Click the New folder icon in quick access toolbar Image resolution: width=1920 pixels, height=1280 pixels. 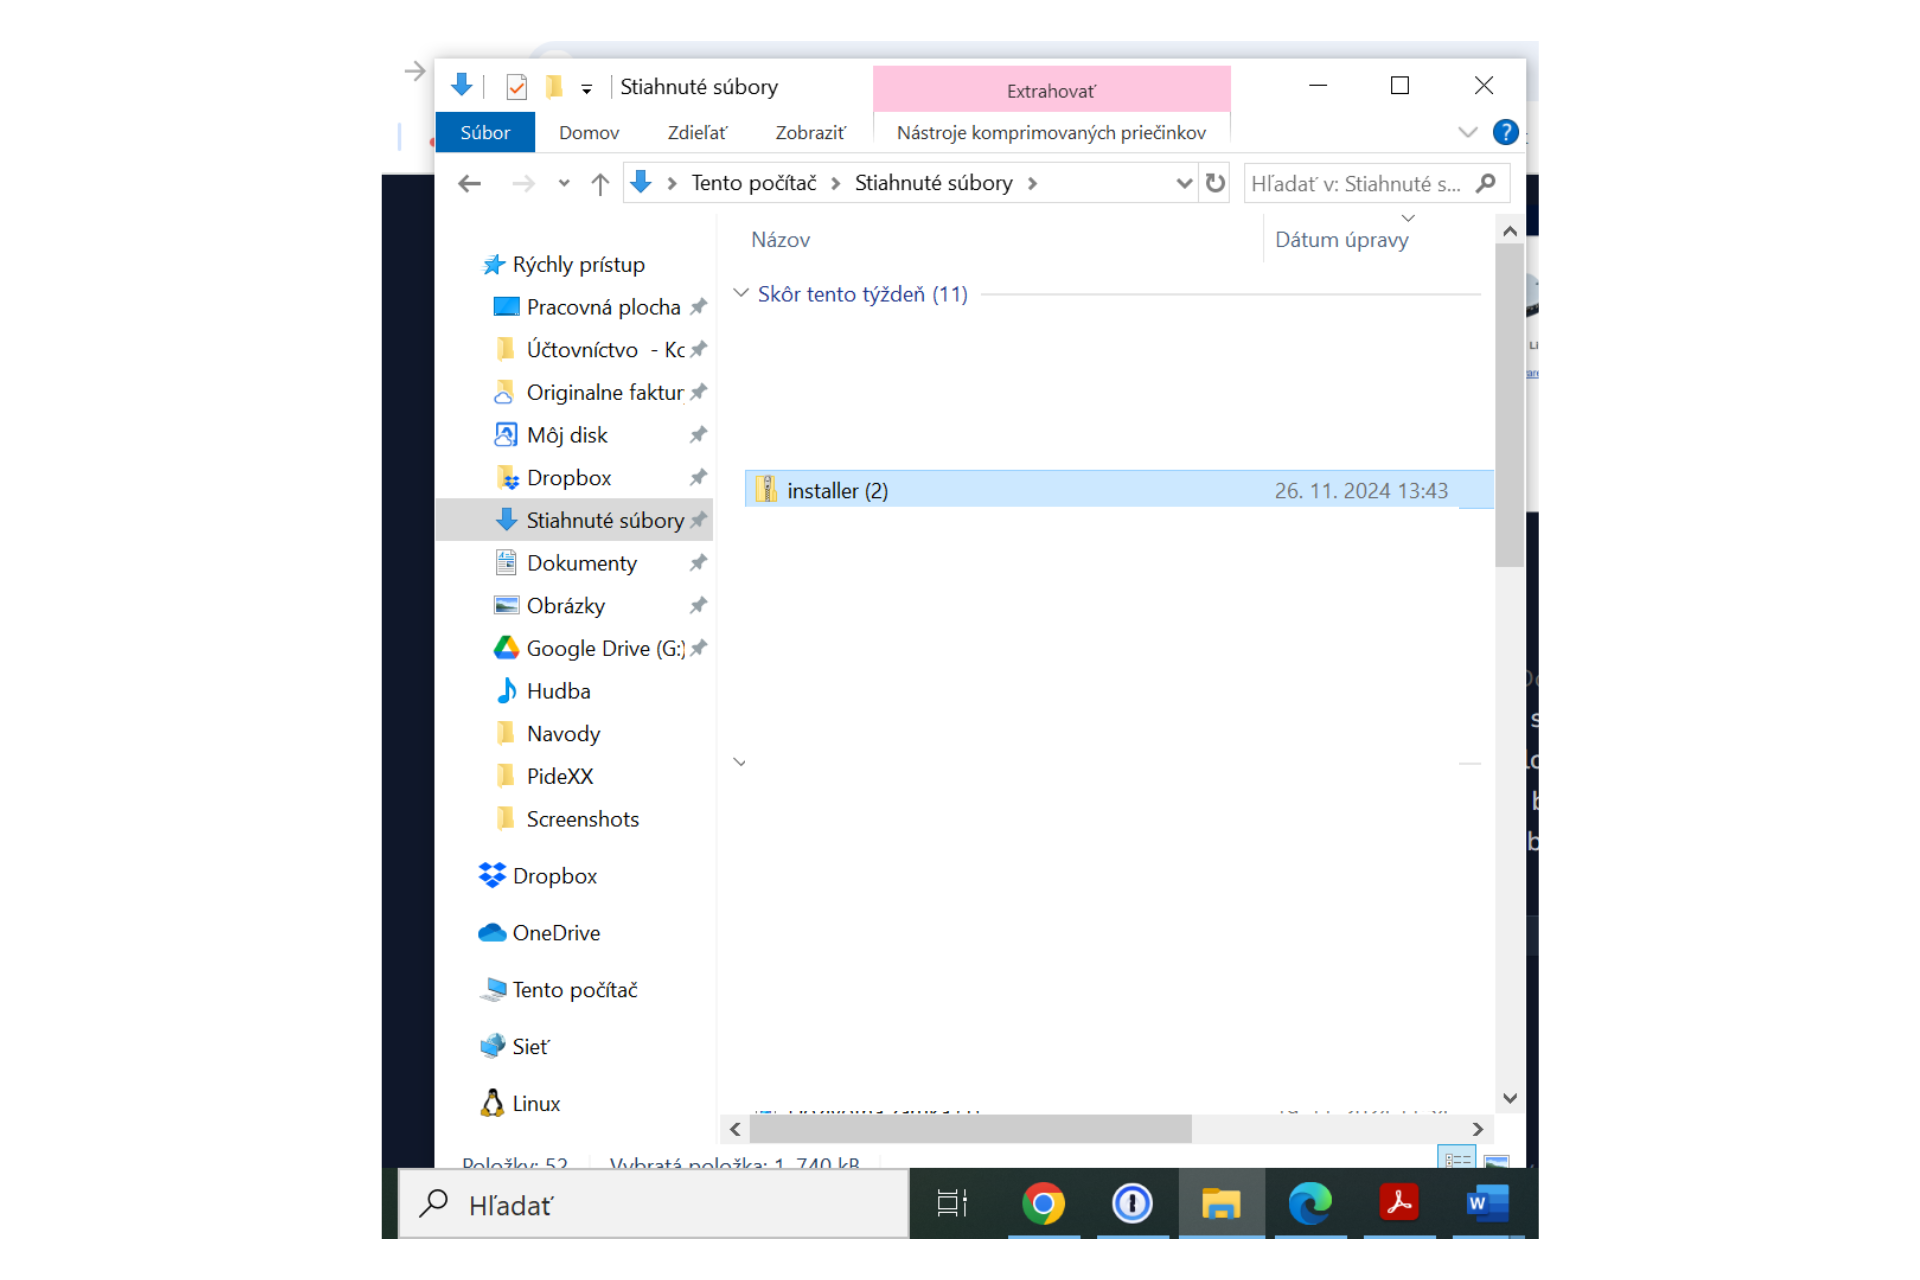553,87
